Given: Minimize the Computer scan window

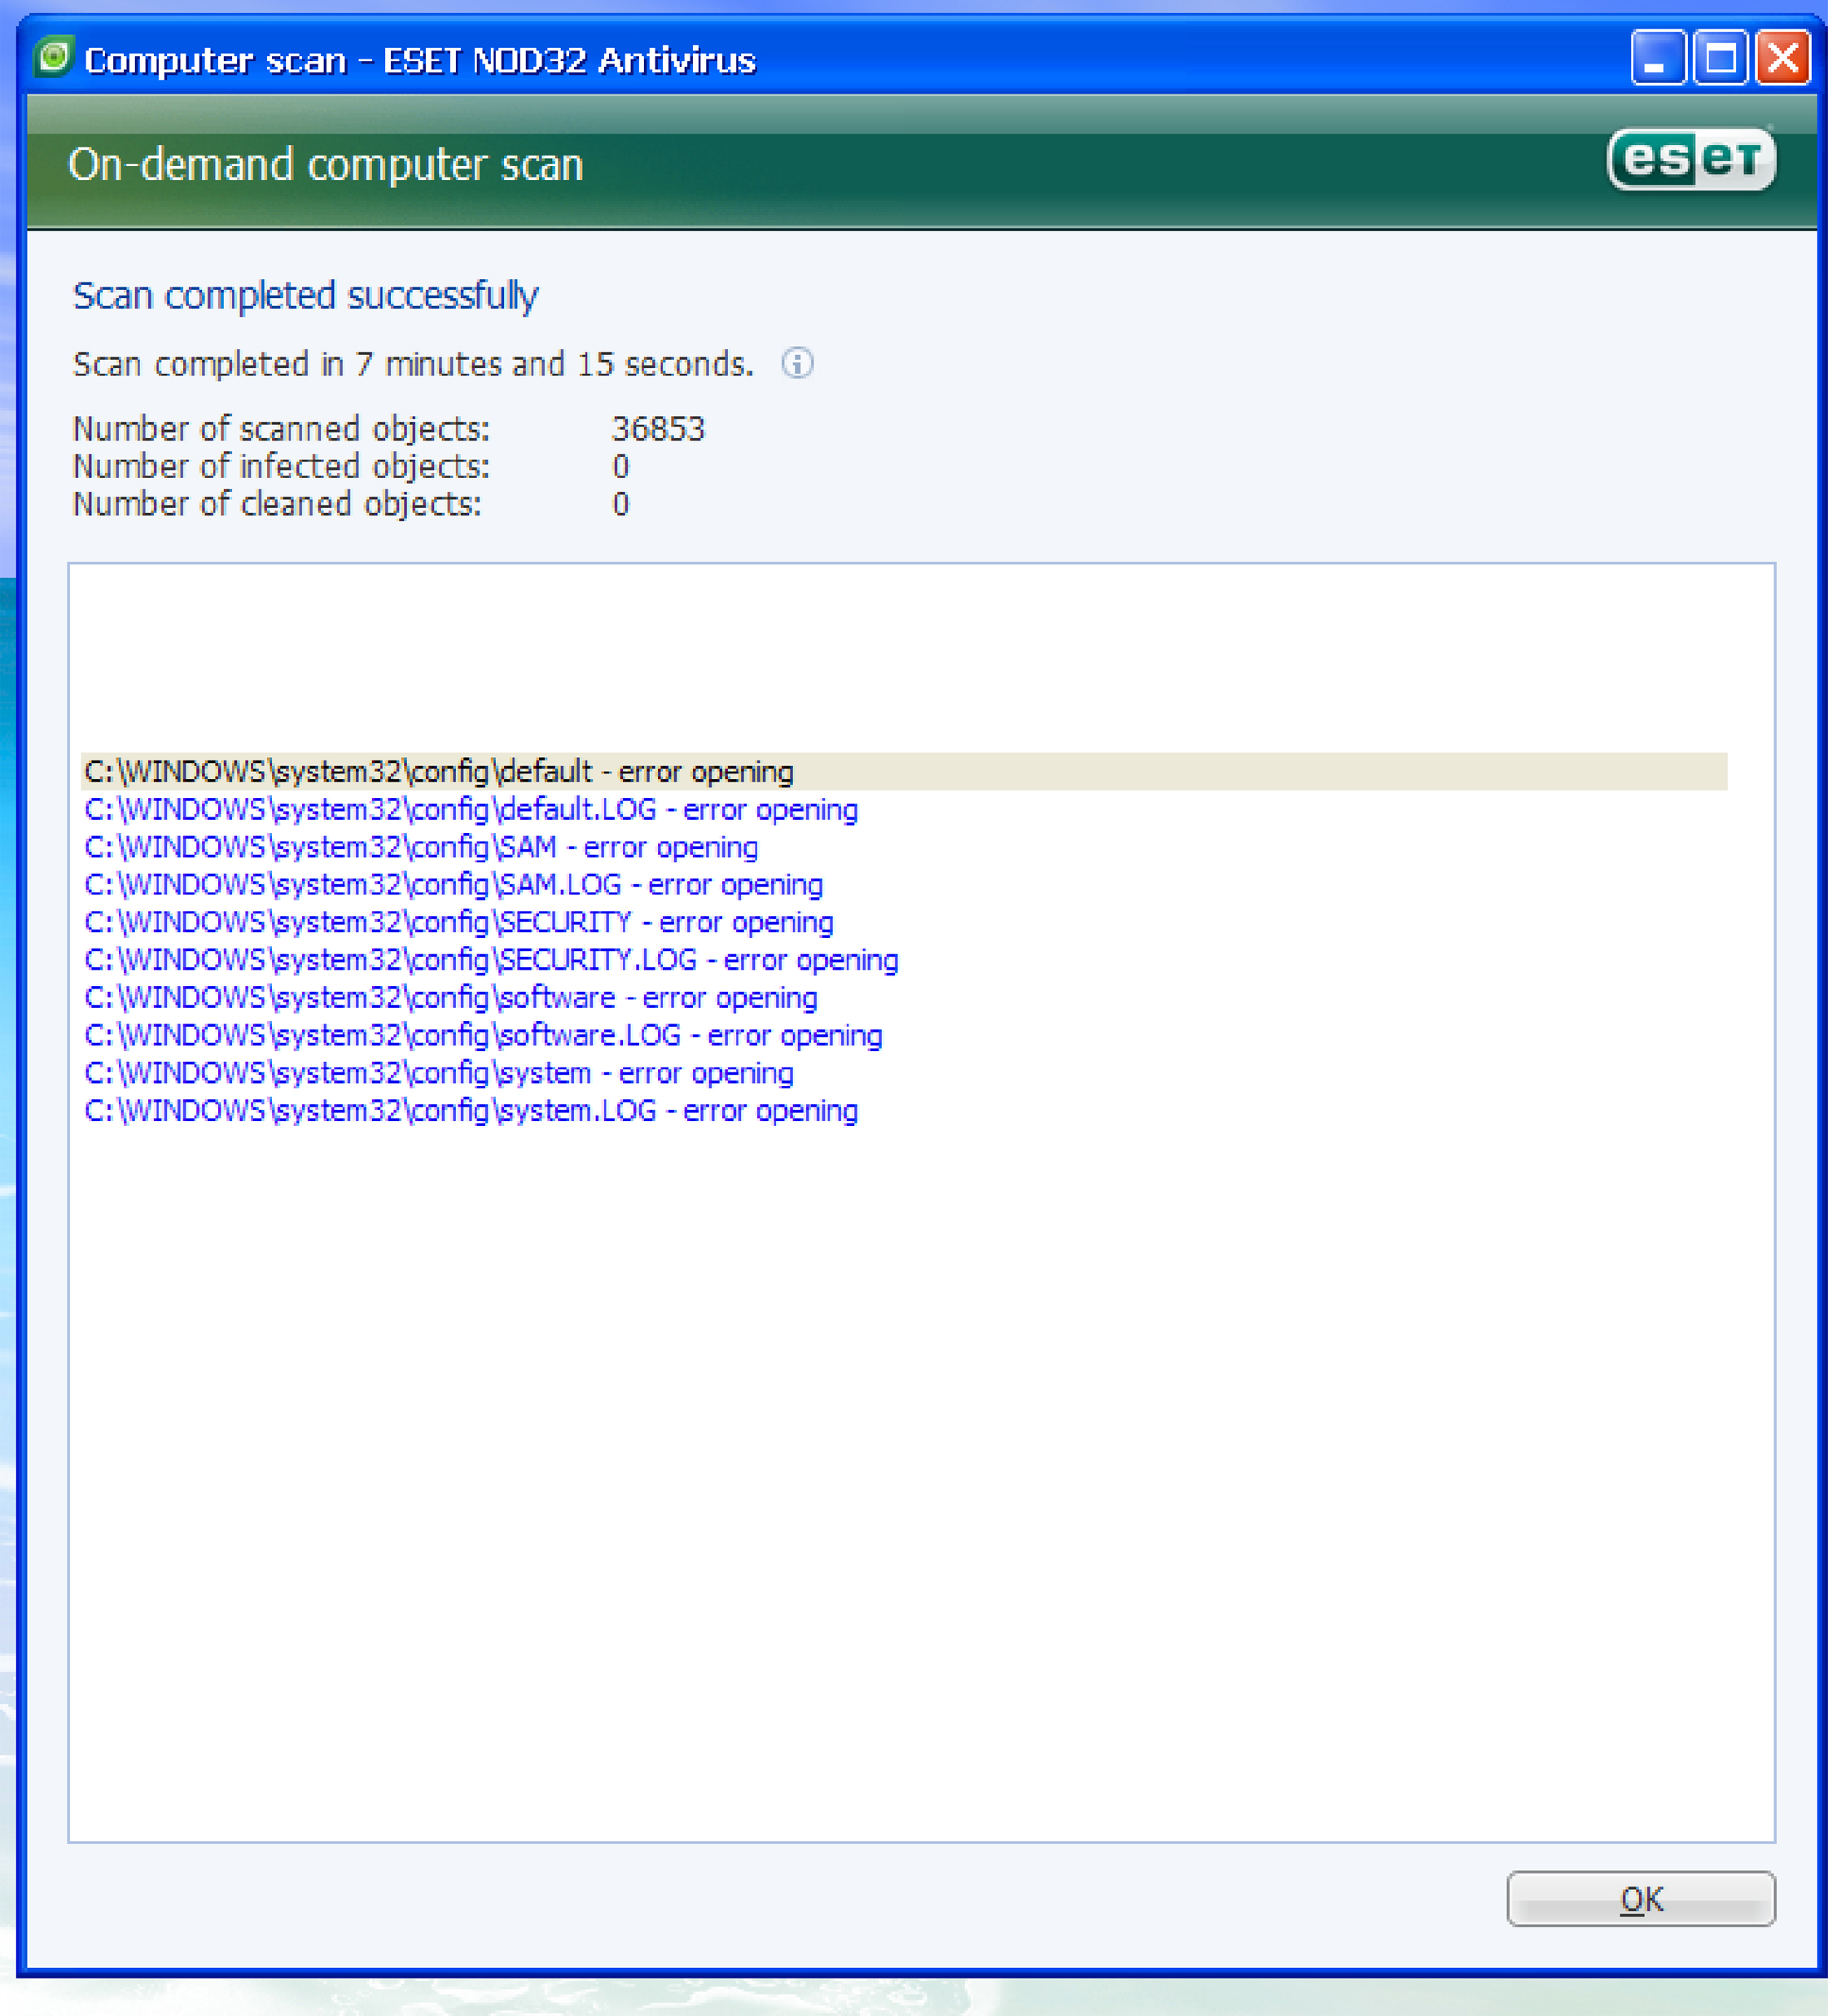Looking at the screenshot, I should [x=1657, y=58].
